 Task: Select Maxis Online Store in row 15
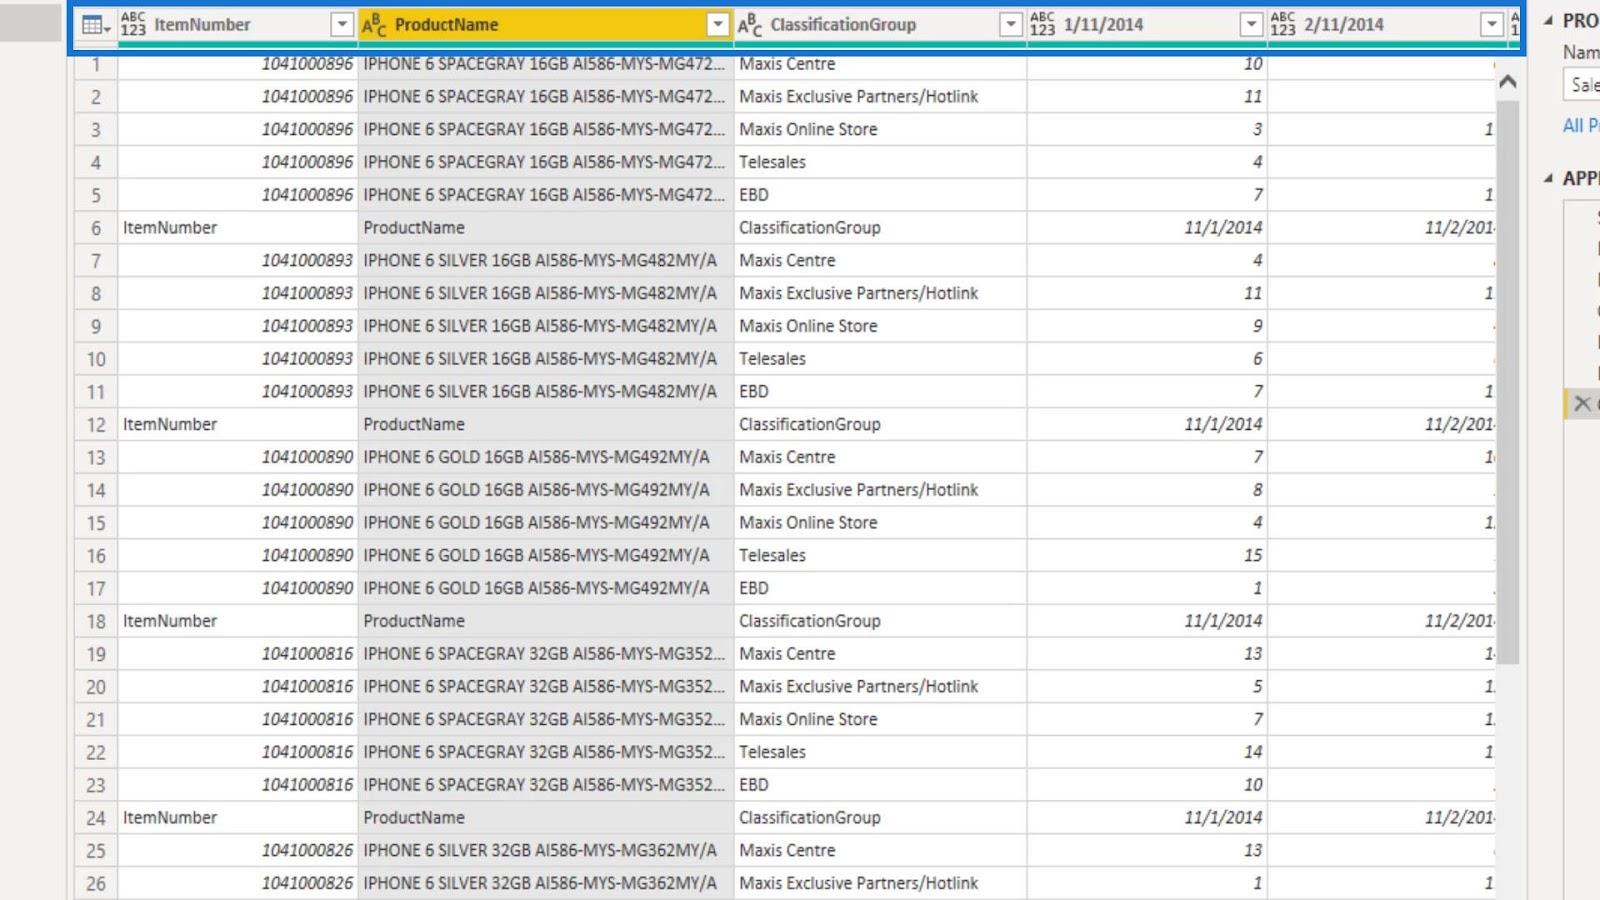click(x=808, y=523)
